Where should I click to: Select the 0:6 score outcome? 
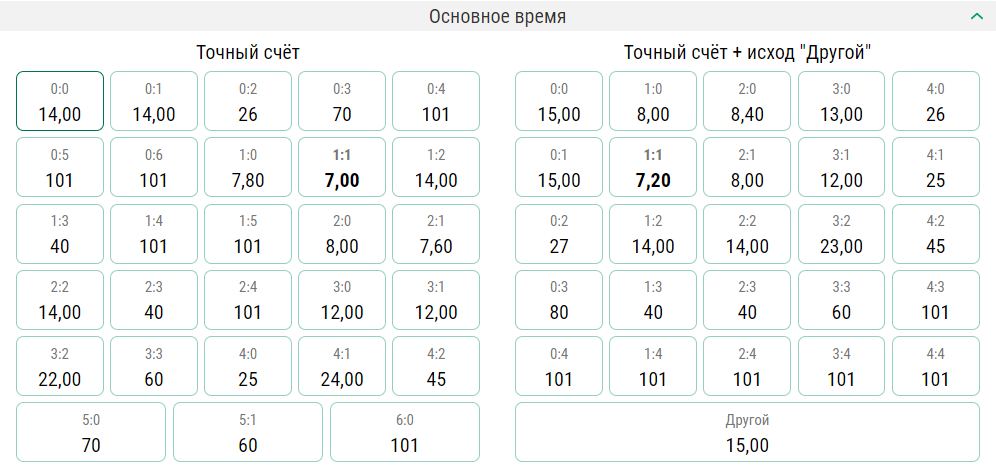[x=154, y=168]
